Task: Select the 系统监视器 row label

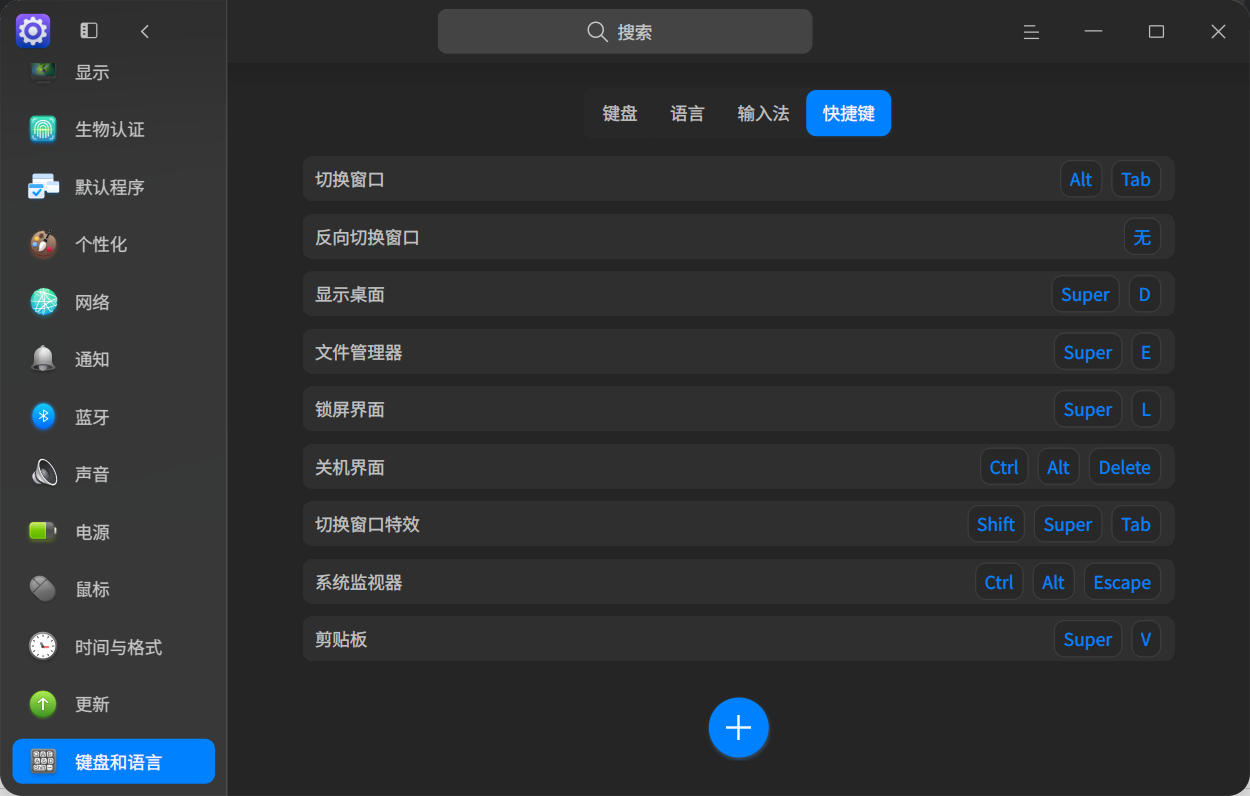Action: 359,583
